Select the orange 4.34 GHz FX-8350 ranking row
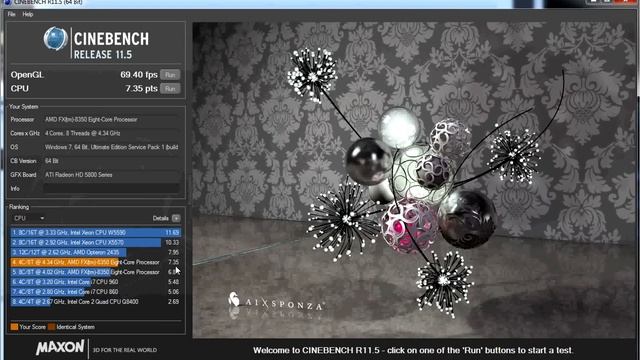 [x=96, y=262]
